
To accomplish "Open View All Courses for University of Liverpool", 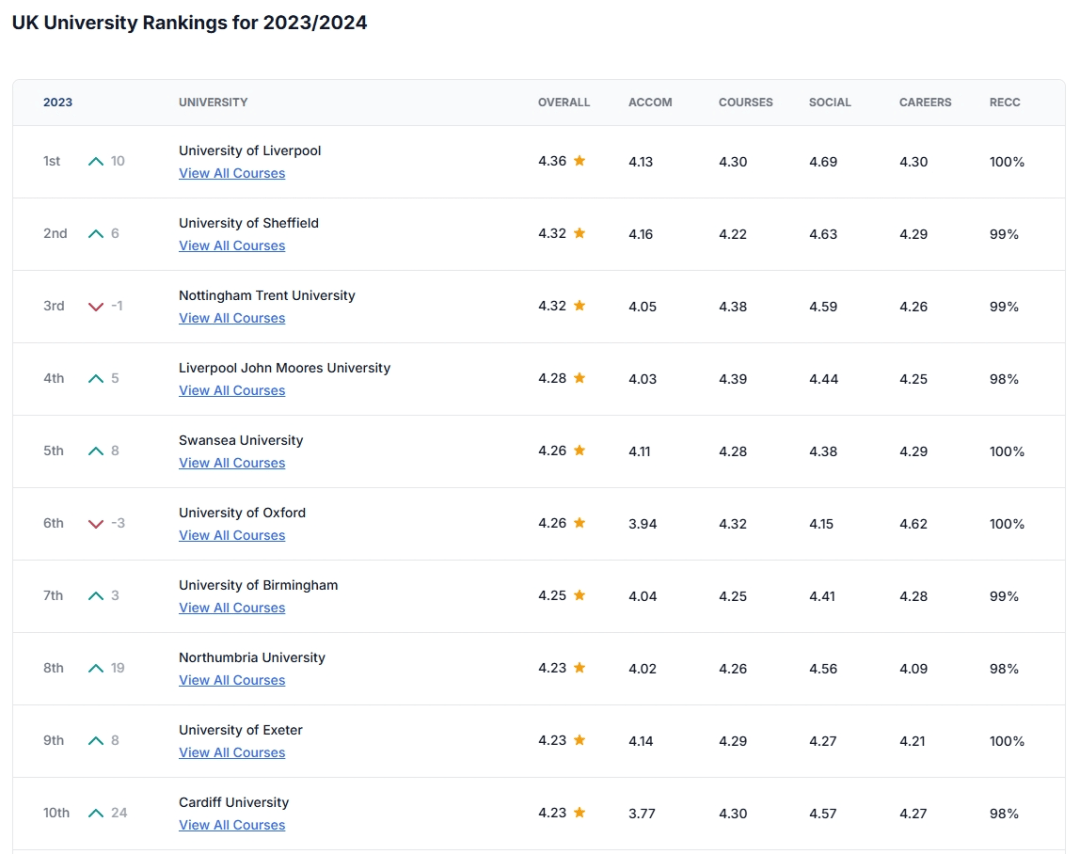I will pyautogui.click(x=232, y=173).
